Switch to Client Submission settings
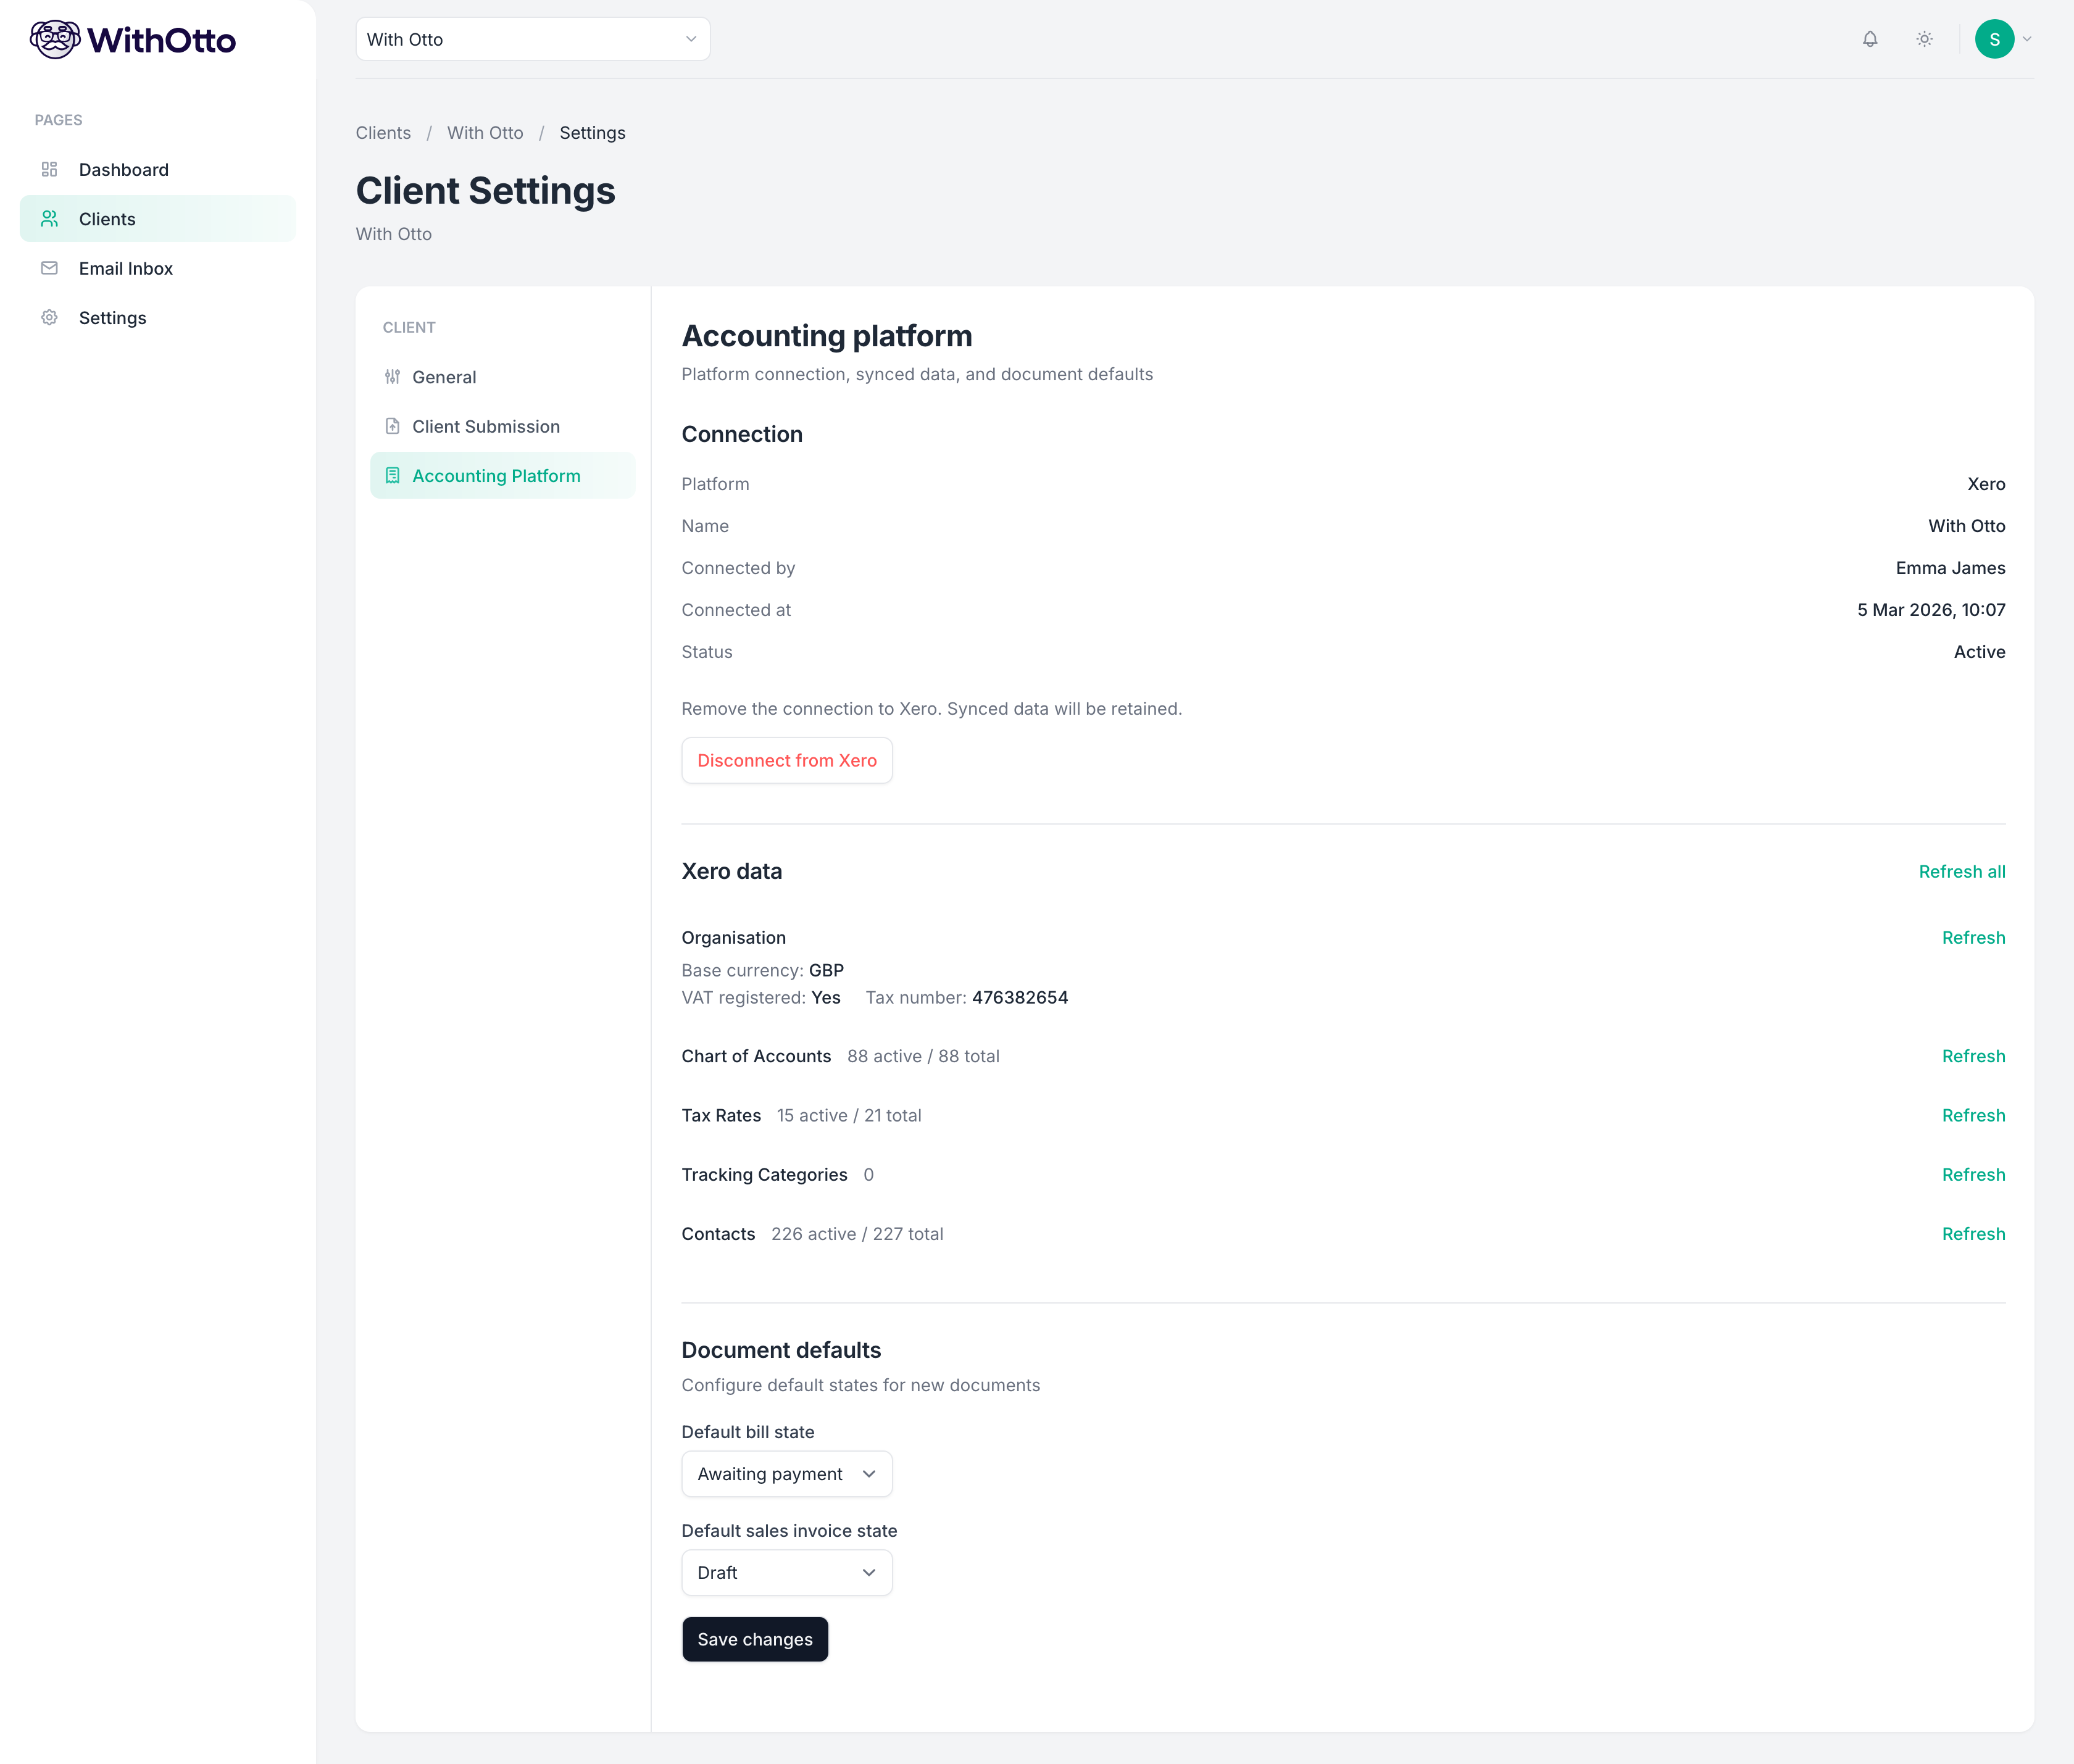 [502, 426]
